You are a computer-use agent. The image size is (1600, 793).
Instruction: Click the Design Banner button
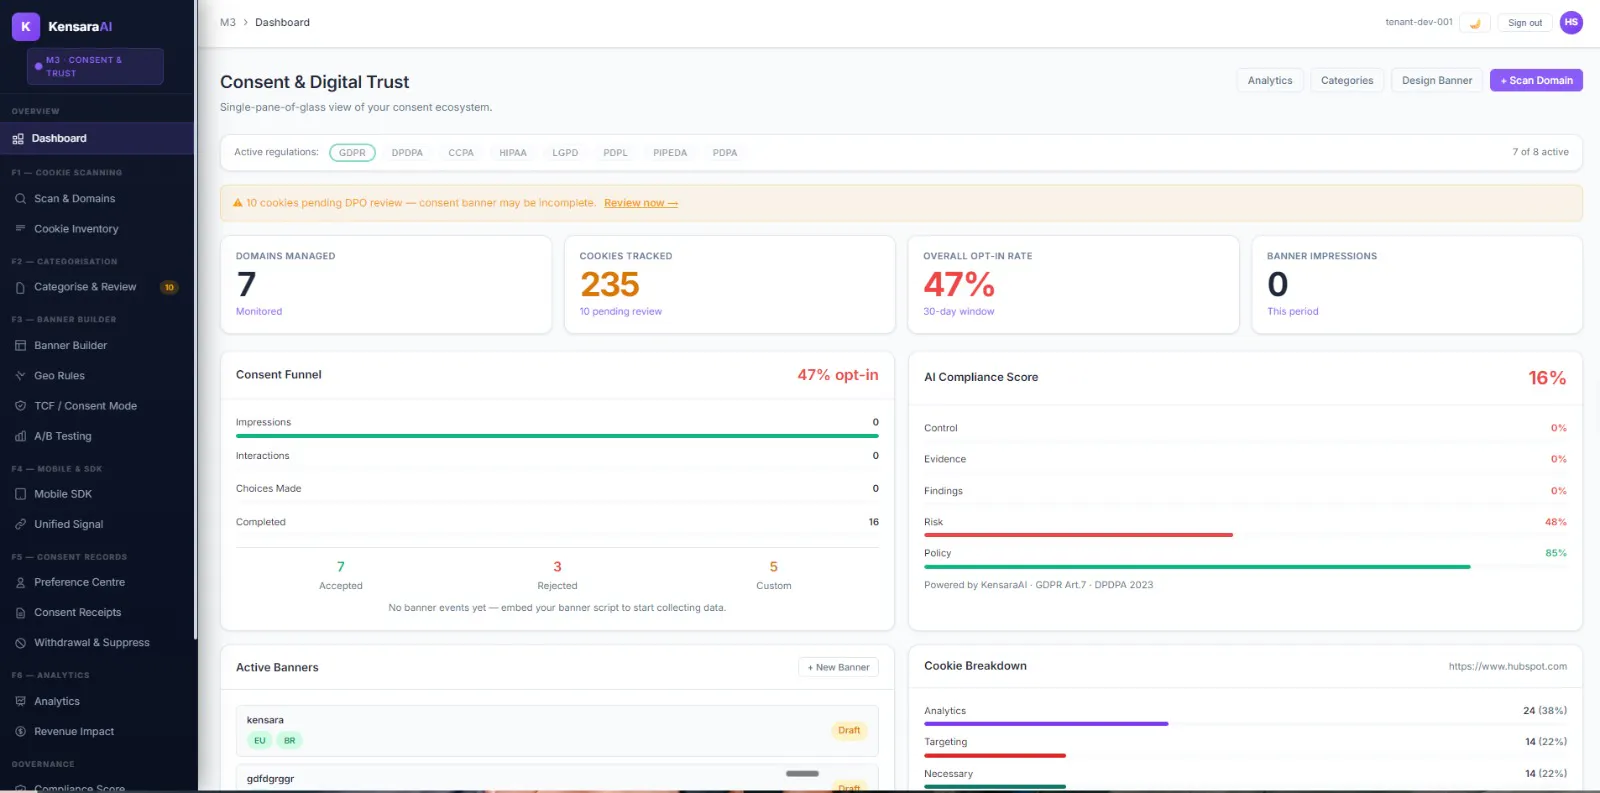[x=1437, y=81]
